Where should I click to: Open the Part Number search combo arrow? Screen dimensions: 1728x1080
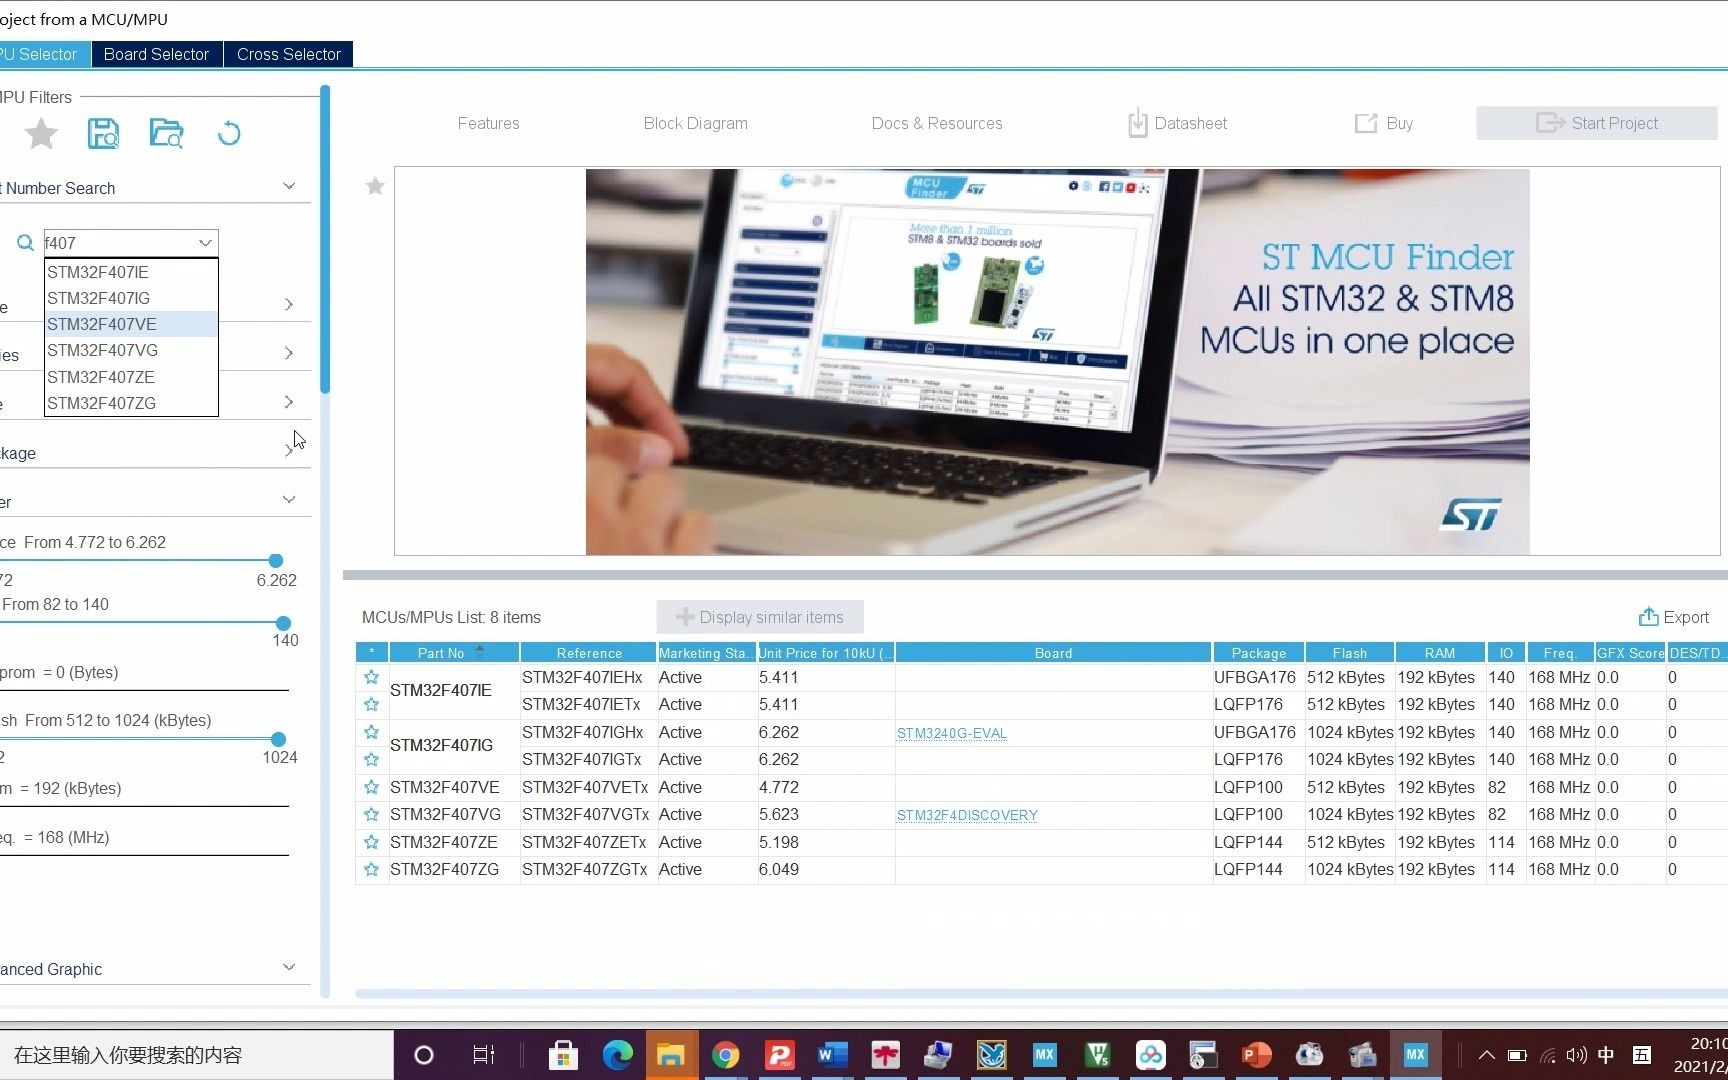click(x=205, y=243)
